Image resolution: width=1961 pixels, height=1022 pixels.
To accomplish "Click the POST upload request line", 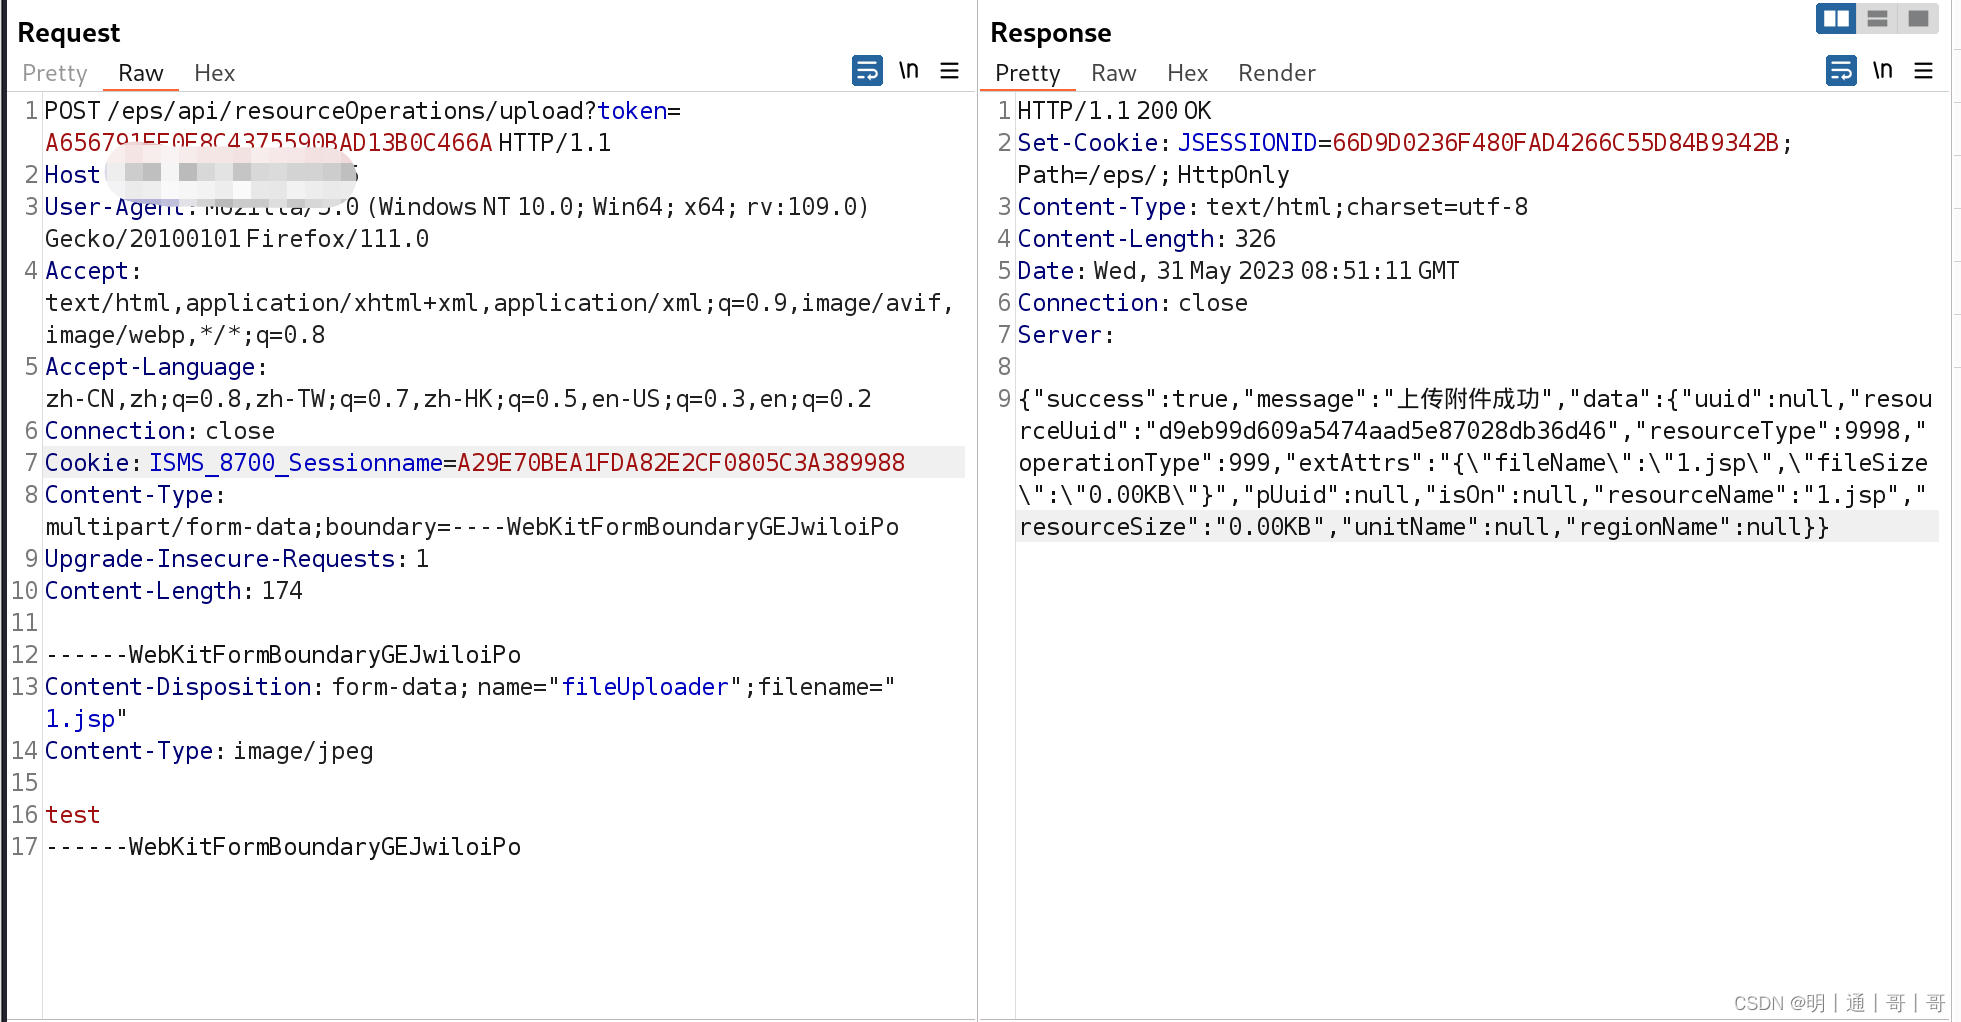I will click(x=362, y=111).
